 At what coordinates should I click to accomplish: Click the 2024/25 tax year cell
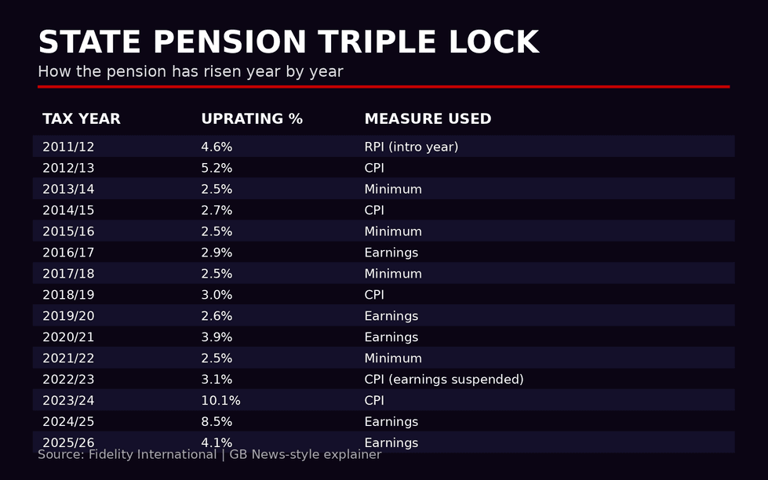pyautogui.click(x=68, y=422)
